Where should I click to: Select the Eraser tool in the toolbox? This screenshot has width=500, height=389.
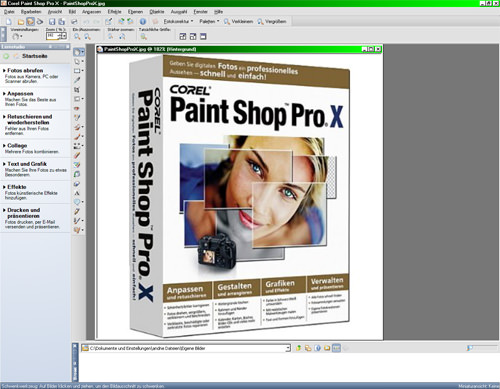click(x=77, y=155)
